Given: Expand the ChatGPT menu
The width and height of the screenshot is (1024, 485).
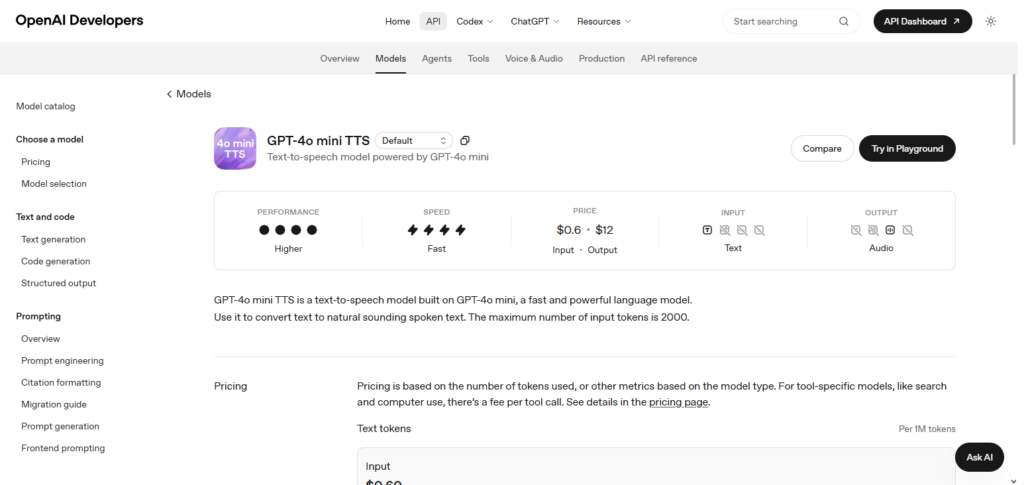Looking at the screenshot, I should [535, 22].
